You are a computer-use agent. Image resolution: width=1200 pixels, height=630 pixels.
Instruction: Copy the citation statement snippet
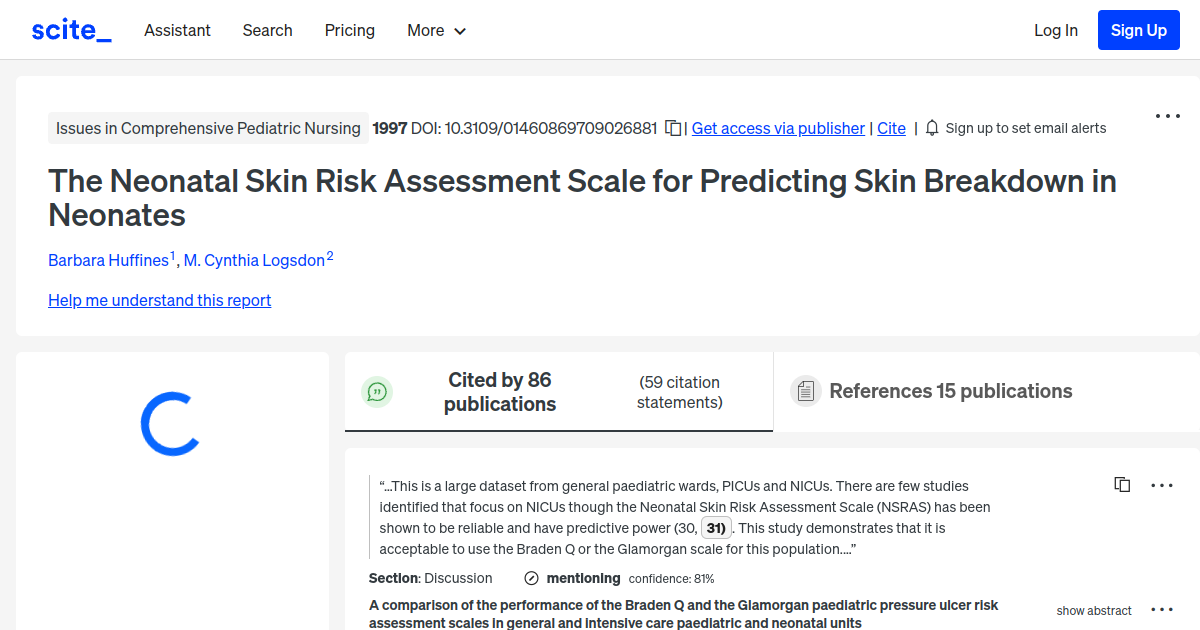(1122, 484)
